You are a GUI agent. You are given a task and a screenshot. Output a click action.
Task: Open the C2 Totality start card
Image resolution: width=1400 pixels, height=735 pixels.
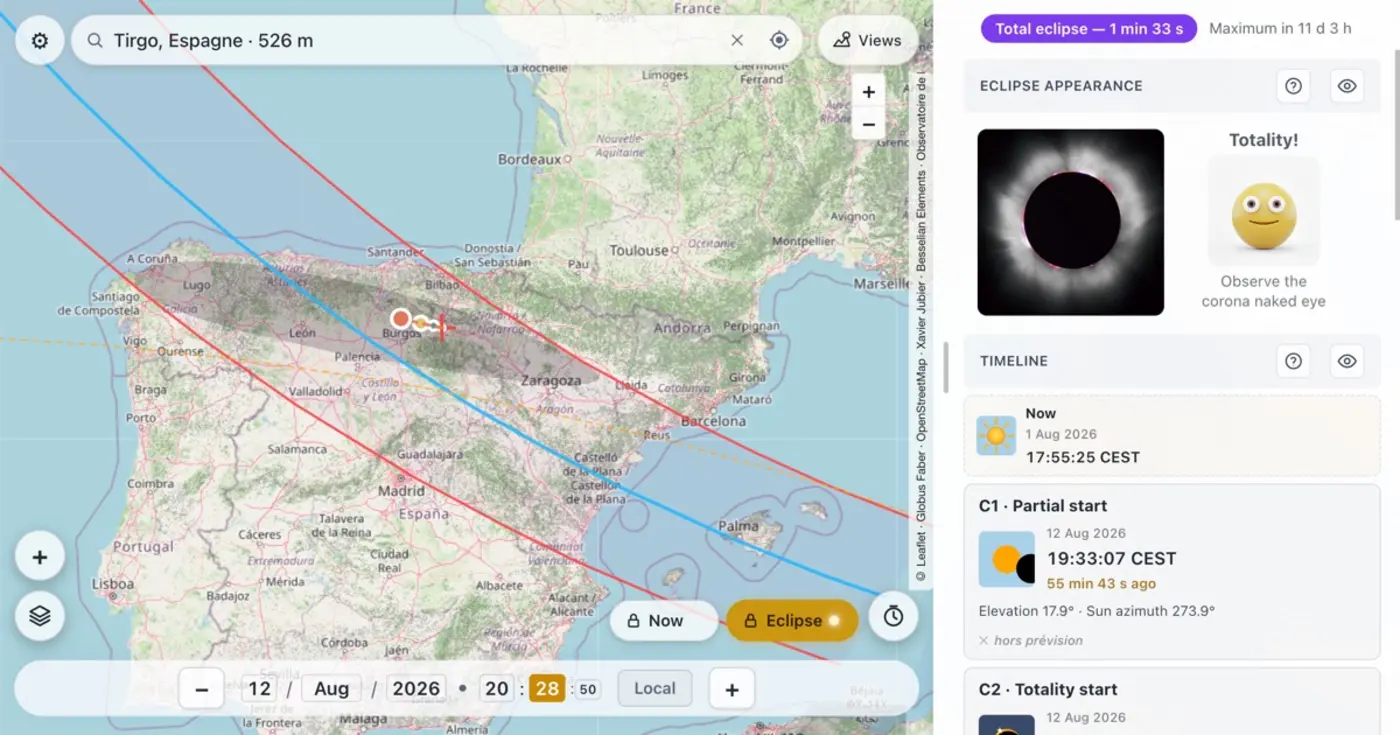[x=1172, y=702]
